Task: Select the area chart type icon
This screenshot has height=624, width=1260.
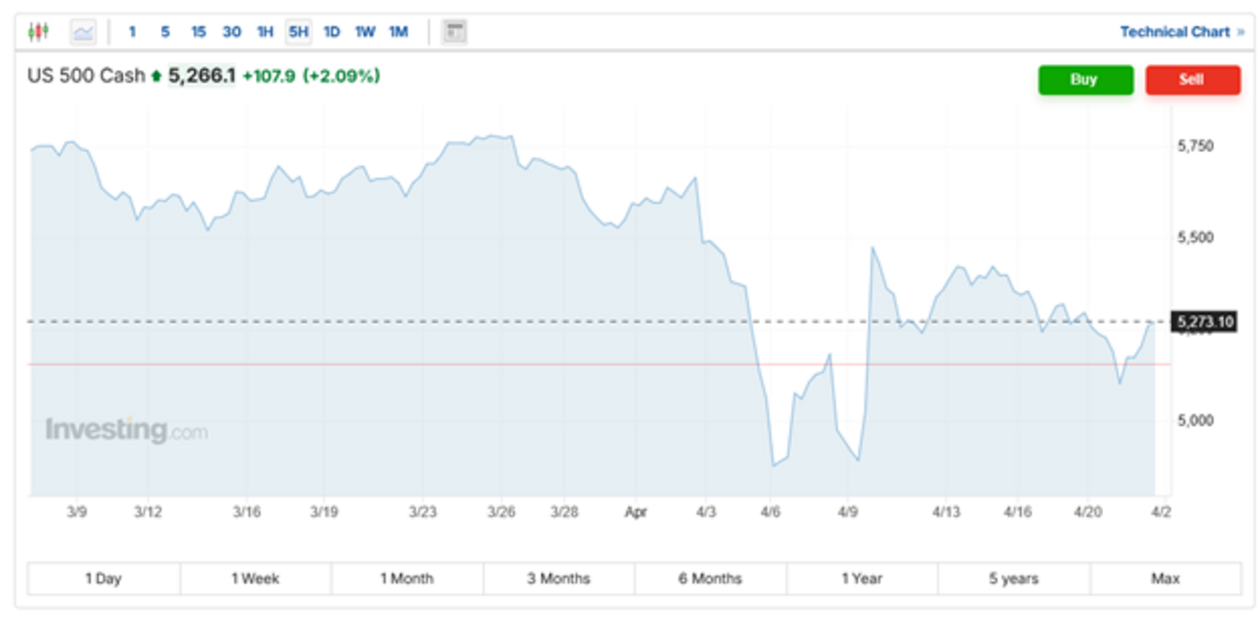Action: click(x=83, y=32)
